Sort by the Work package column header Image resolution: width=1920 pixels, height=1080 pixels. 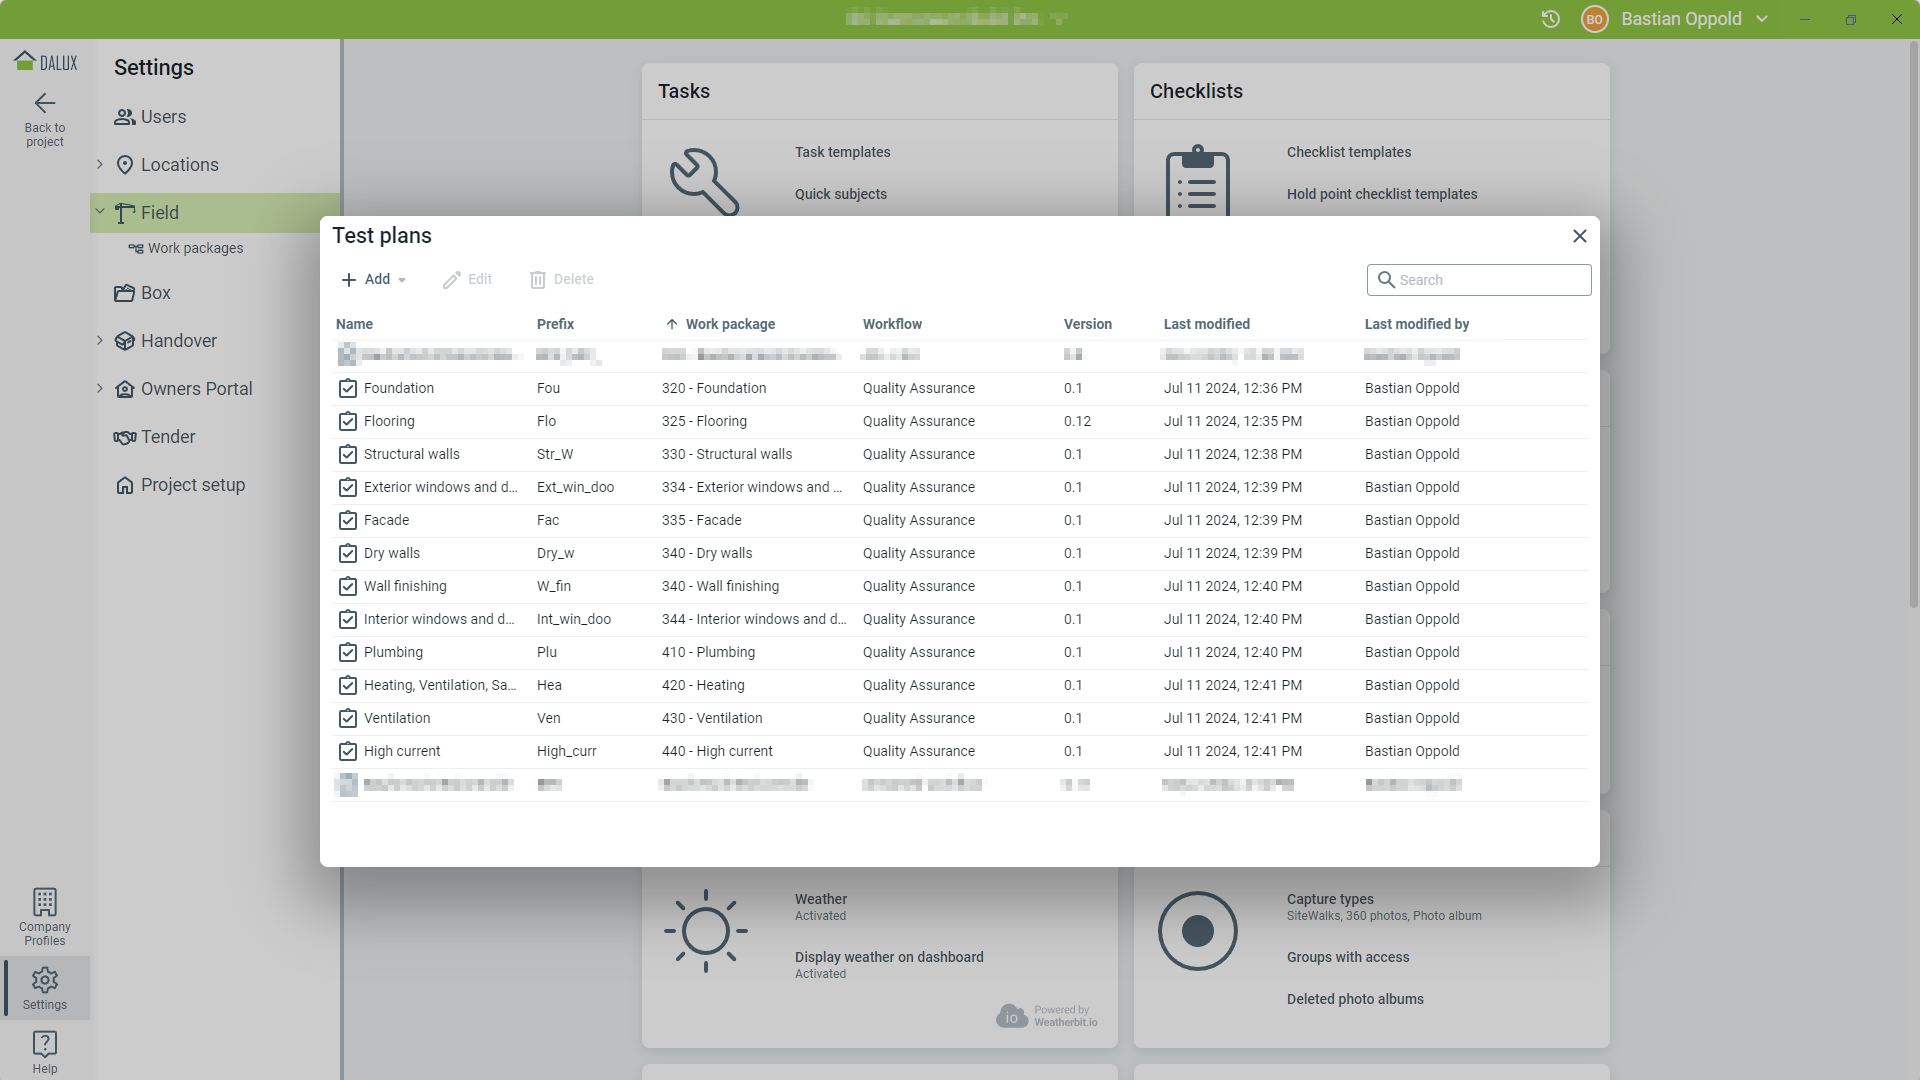(730, 324)
